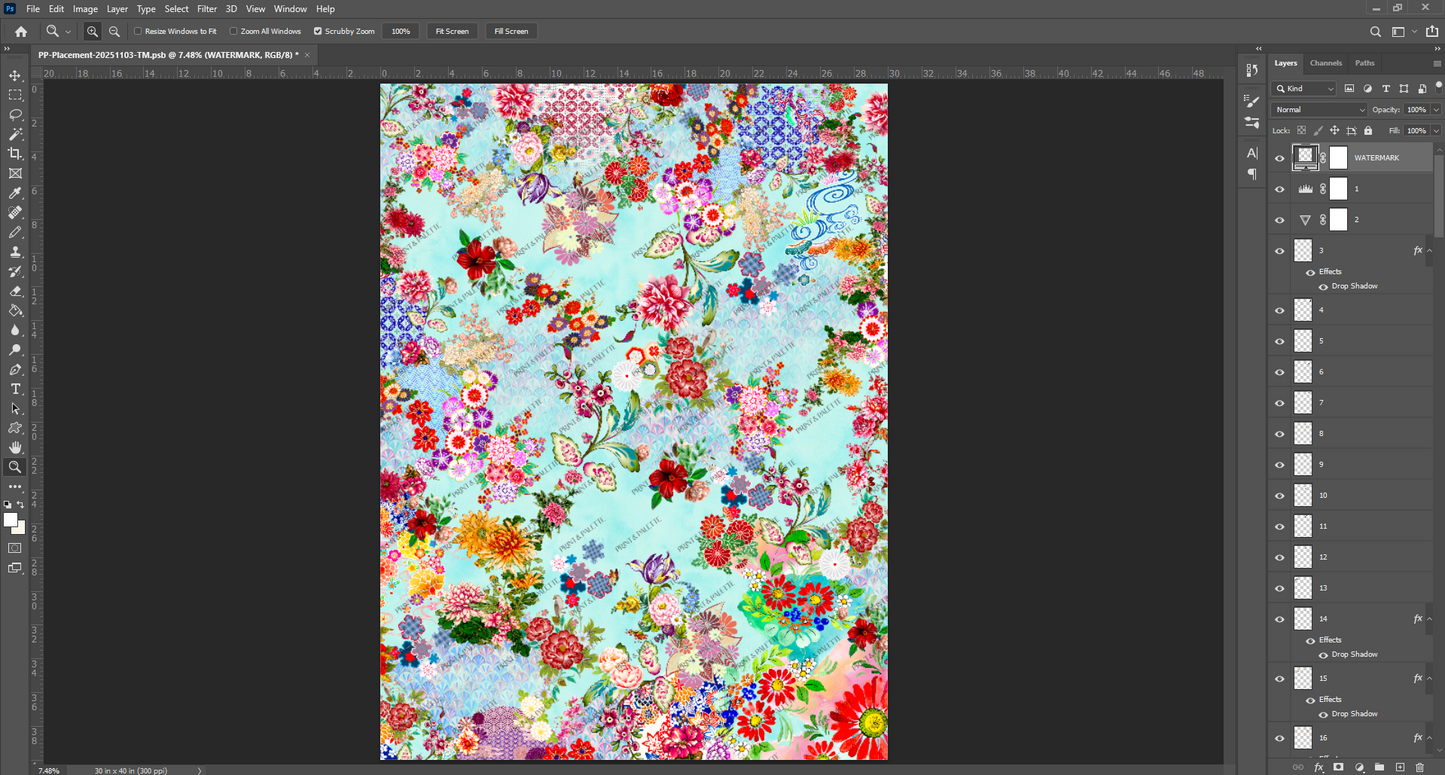Collapse effects on layer 16

click(1428, 738)
